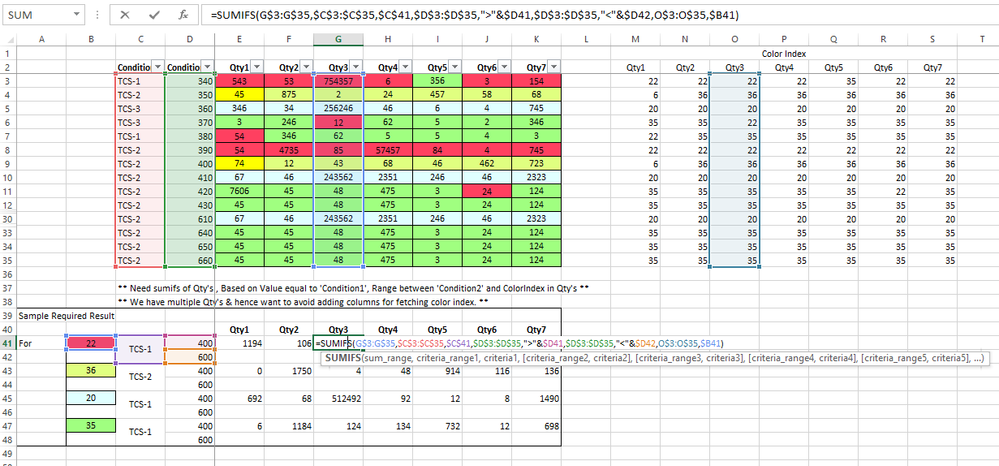Open the Qty6 filter dropdown in table header
The image size is (999, 466).
click(504, 67)
